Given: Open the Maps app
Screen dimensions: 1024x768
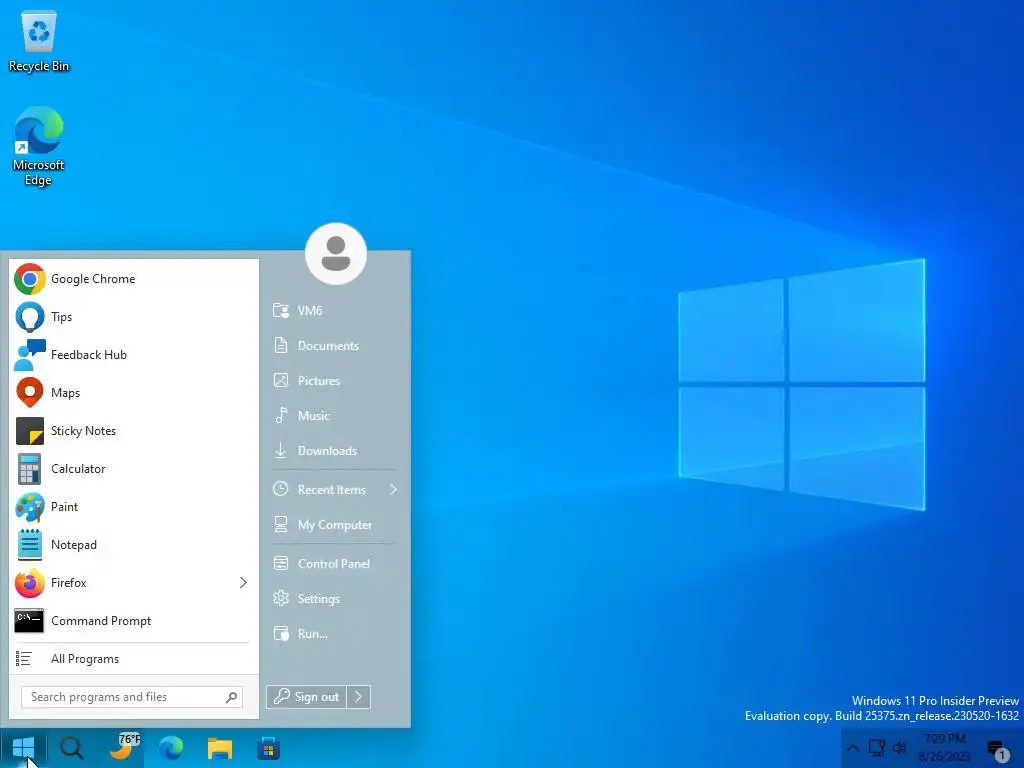Looking at the screenshot, I should click(x=134, y=392).
